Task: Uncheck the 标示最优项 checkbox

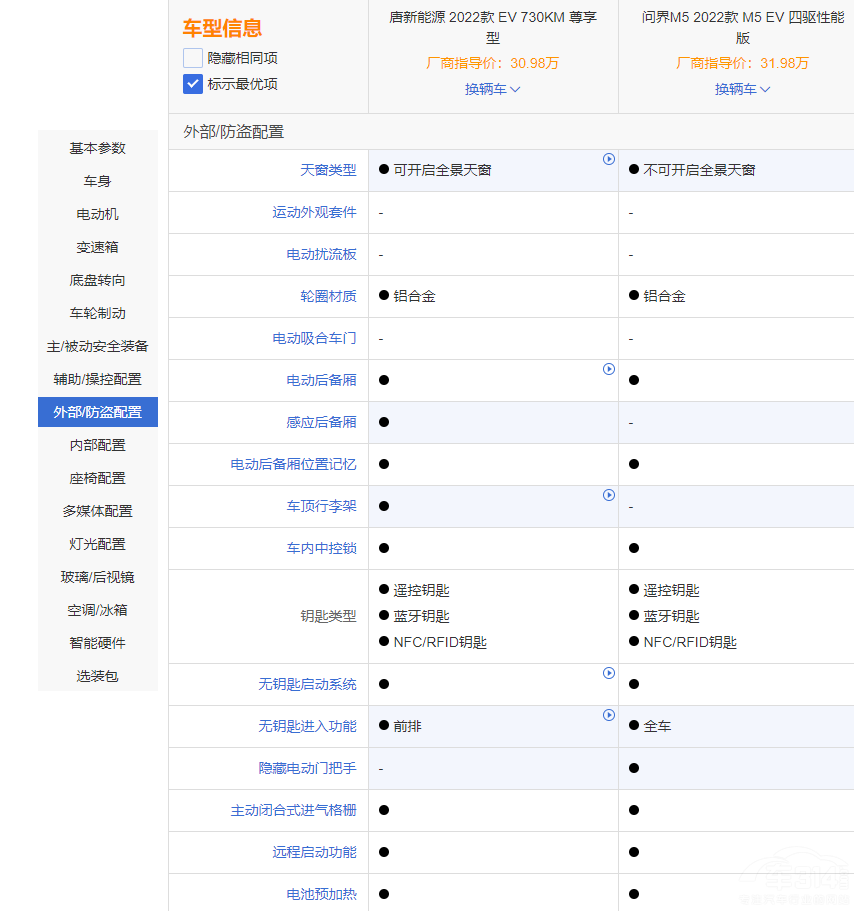Action: (x=193, y=84)
